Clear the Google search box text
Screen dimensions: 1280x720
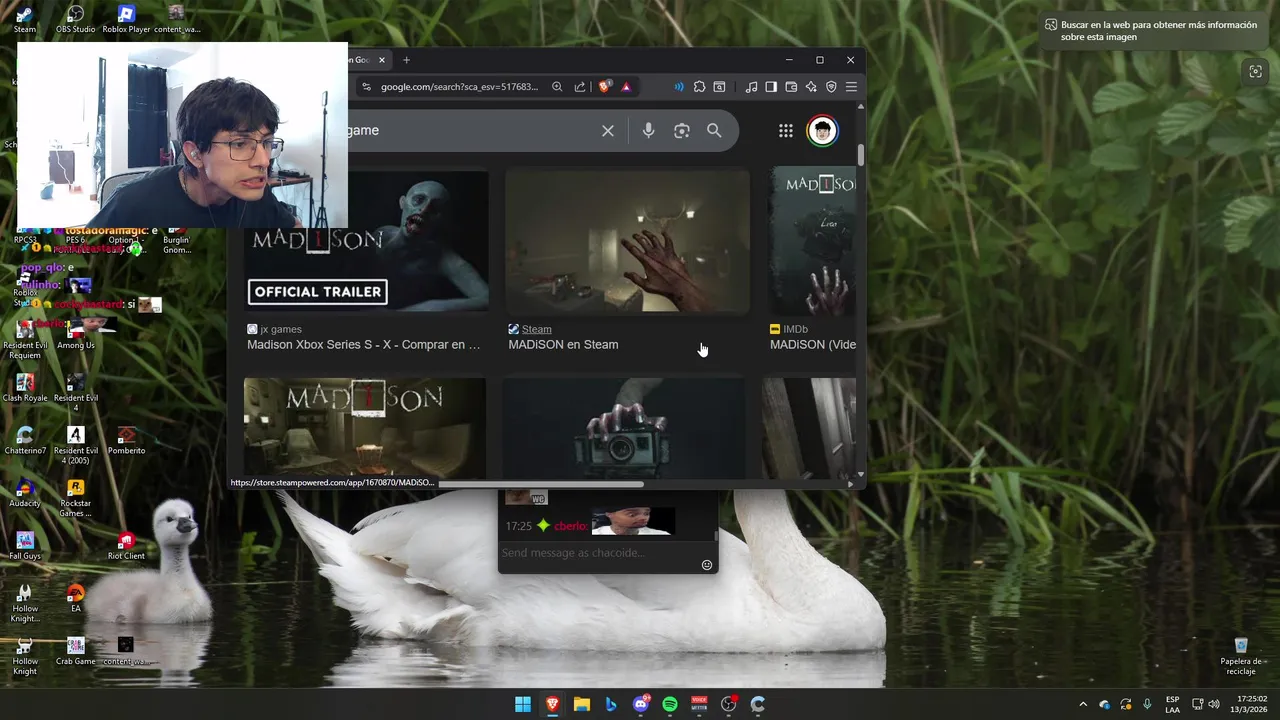607,131
